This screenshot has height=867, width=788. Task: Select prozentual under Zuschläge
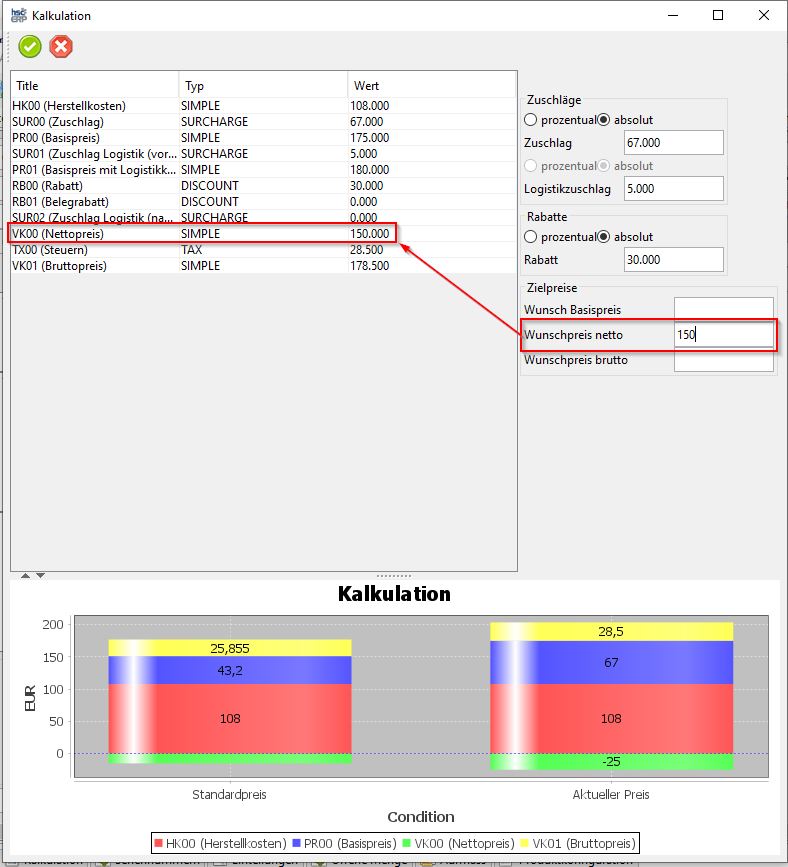531,120
